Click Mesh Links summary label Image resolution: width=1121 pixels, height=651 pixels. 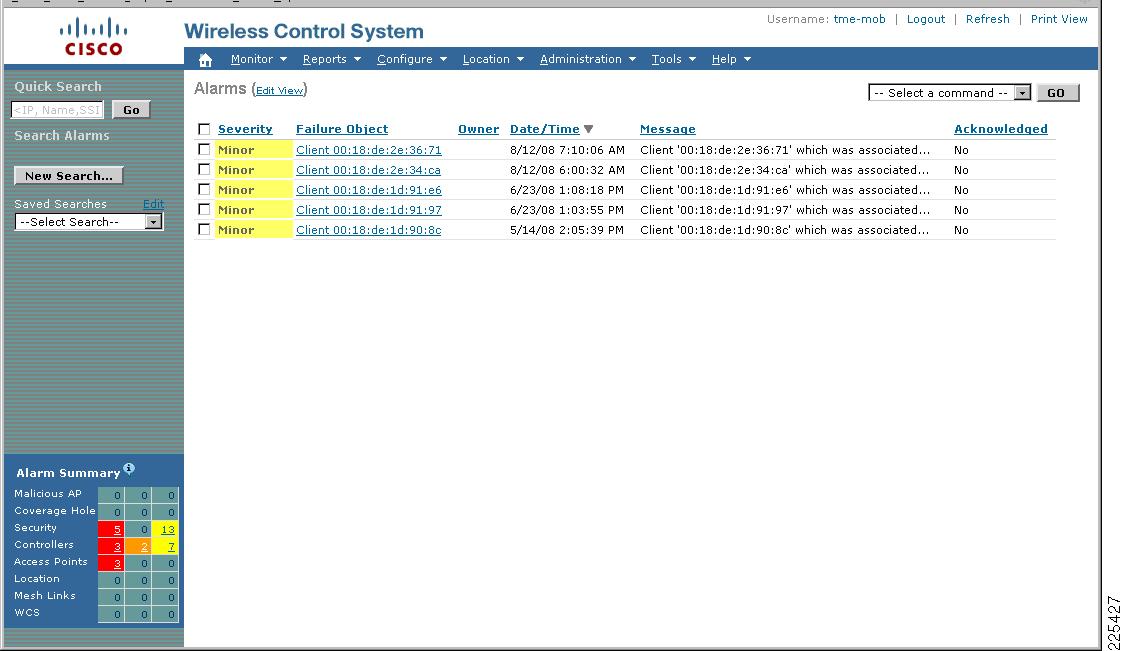click(44, 596)
